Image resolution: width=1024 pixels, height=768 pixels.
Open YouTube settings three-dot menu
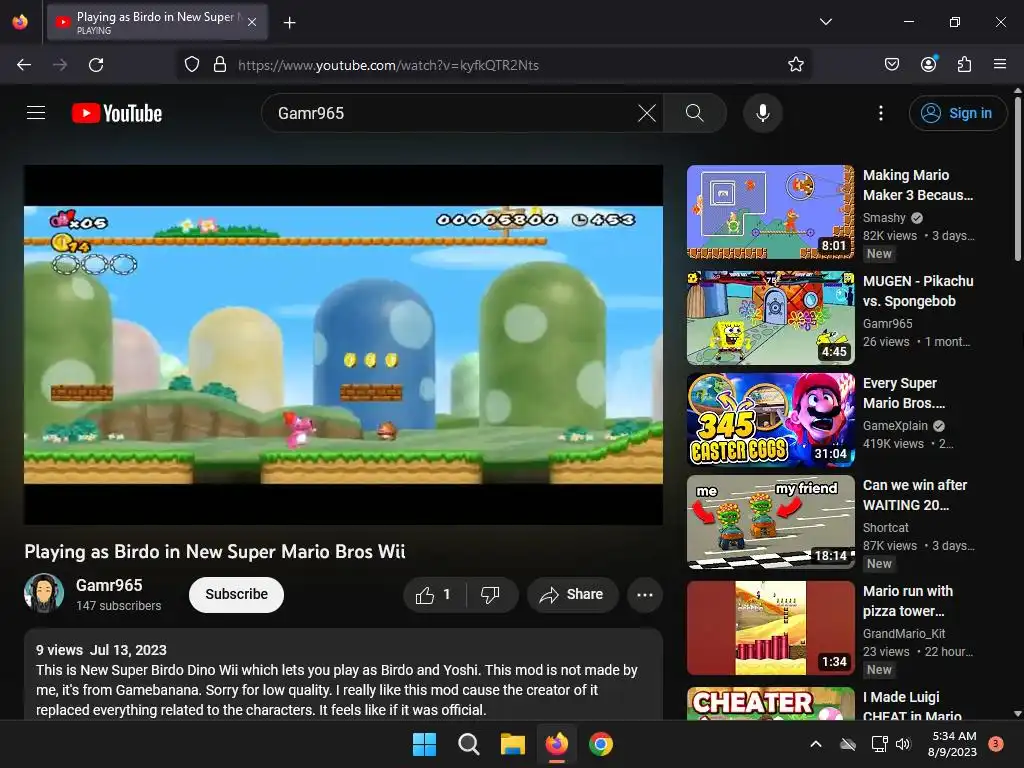[880, 113]
